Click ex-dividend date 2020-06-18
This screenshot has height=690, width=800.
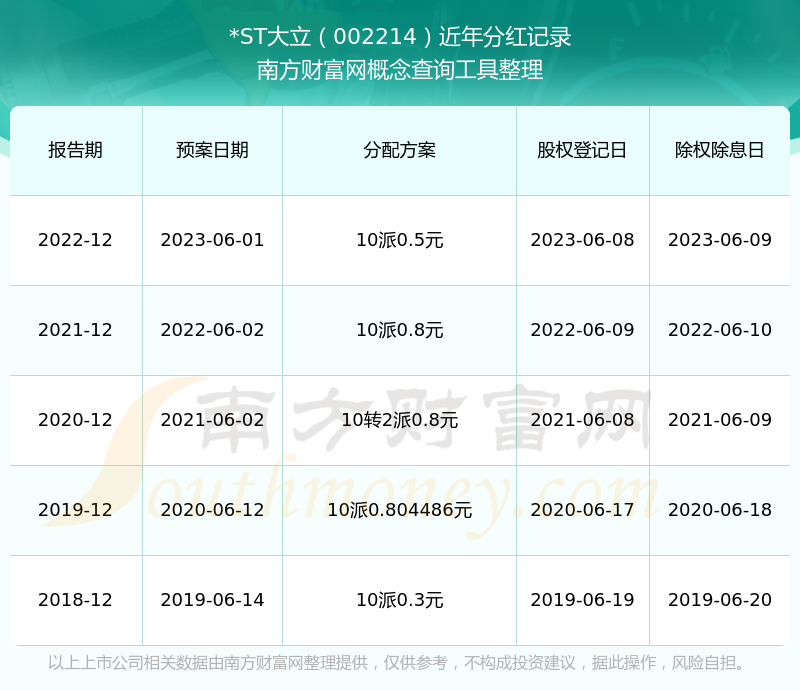click(719, 509)
